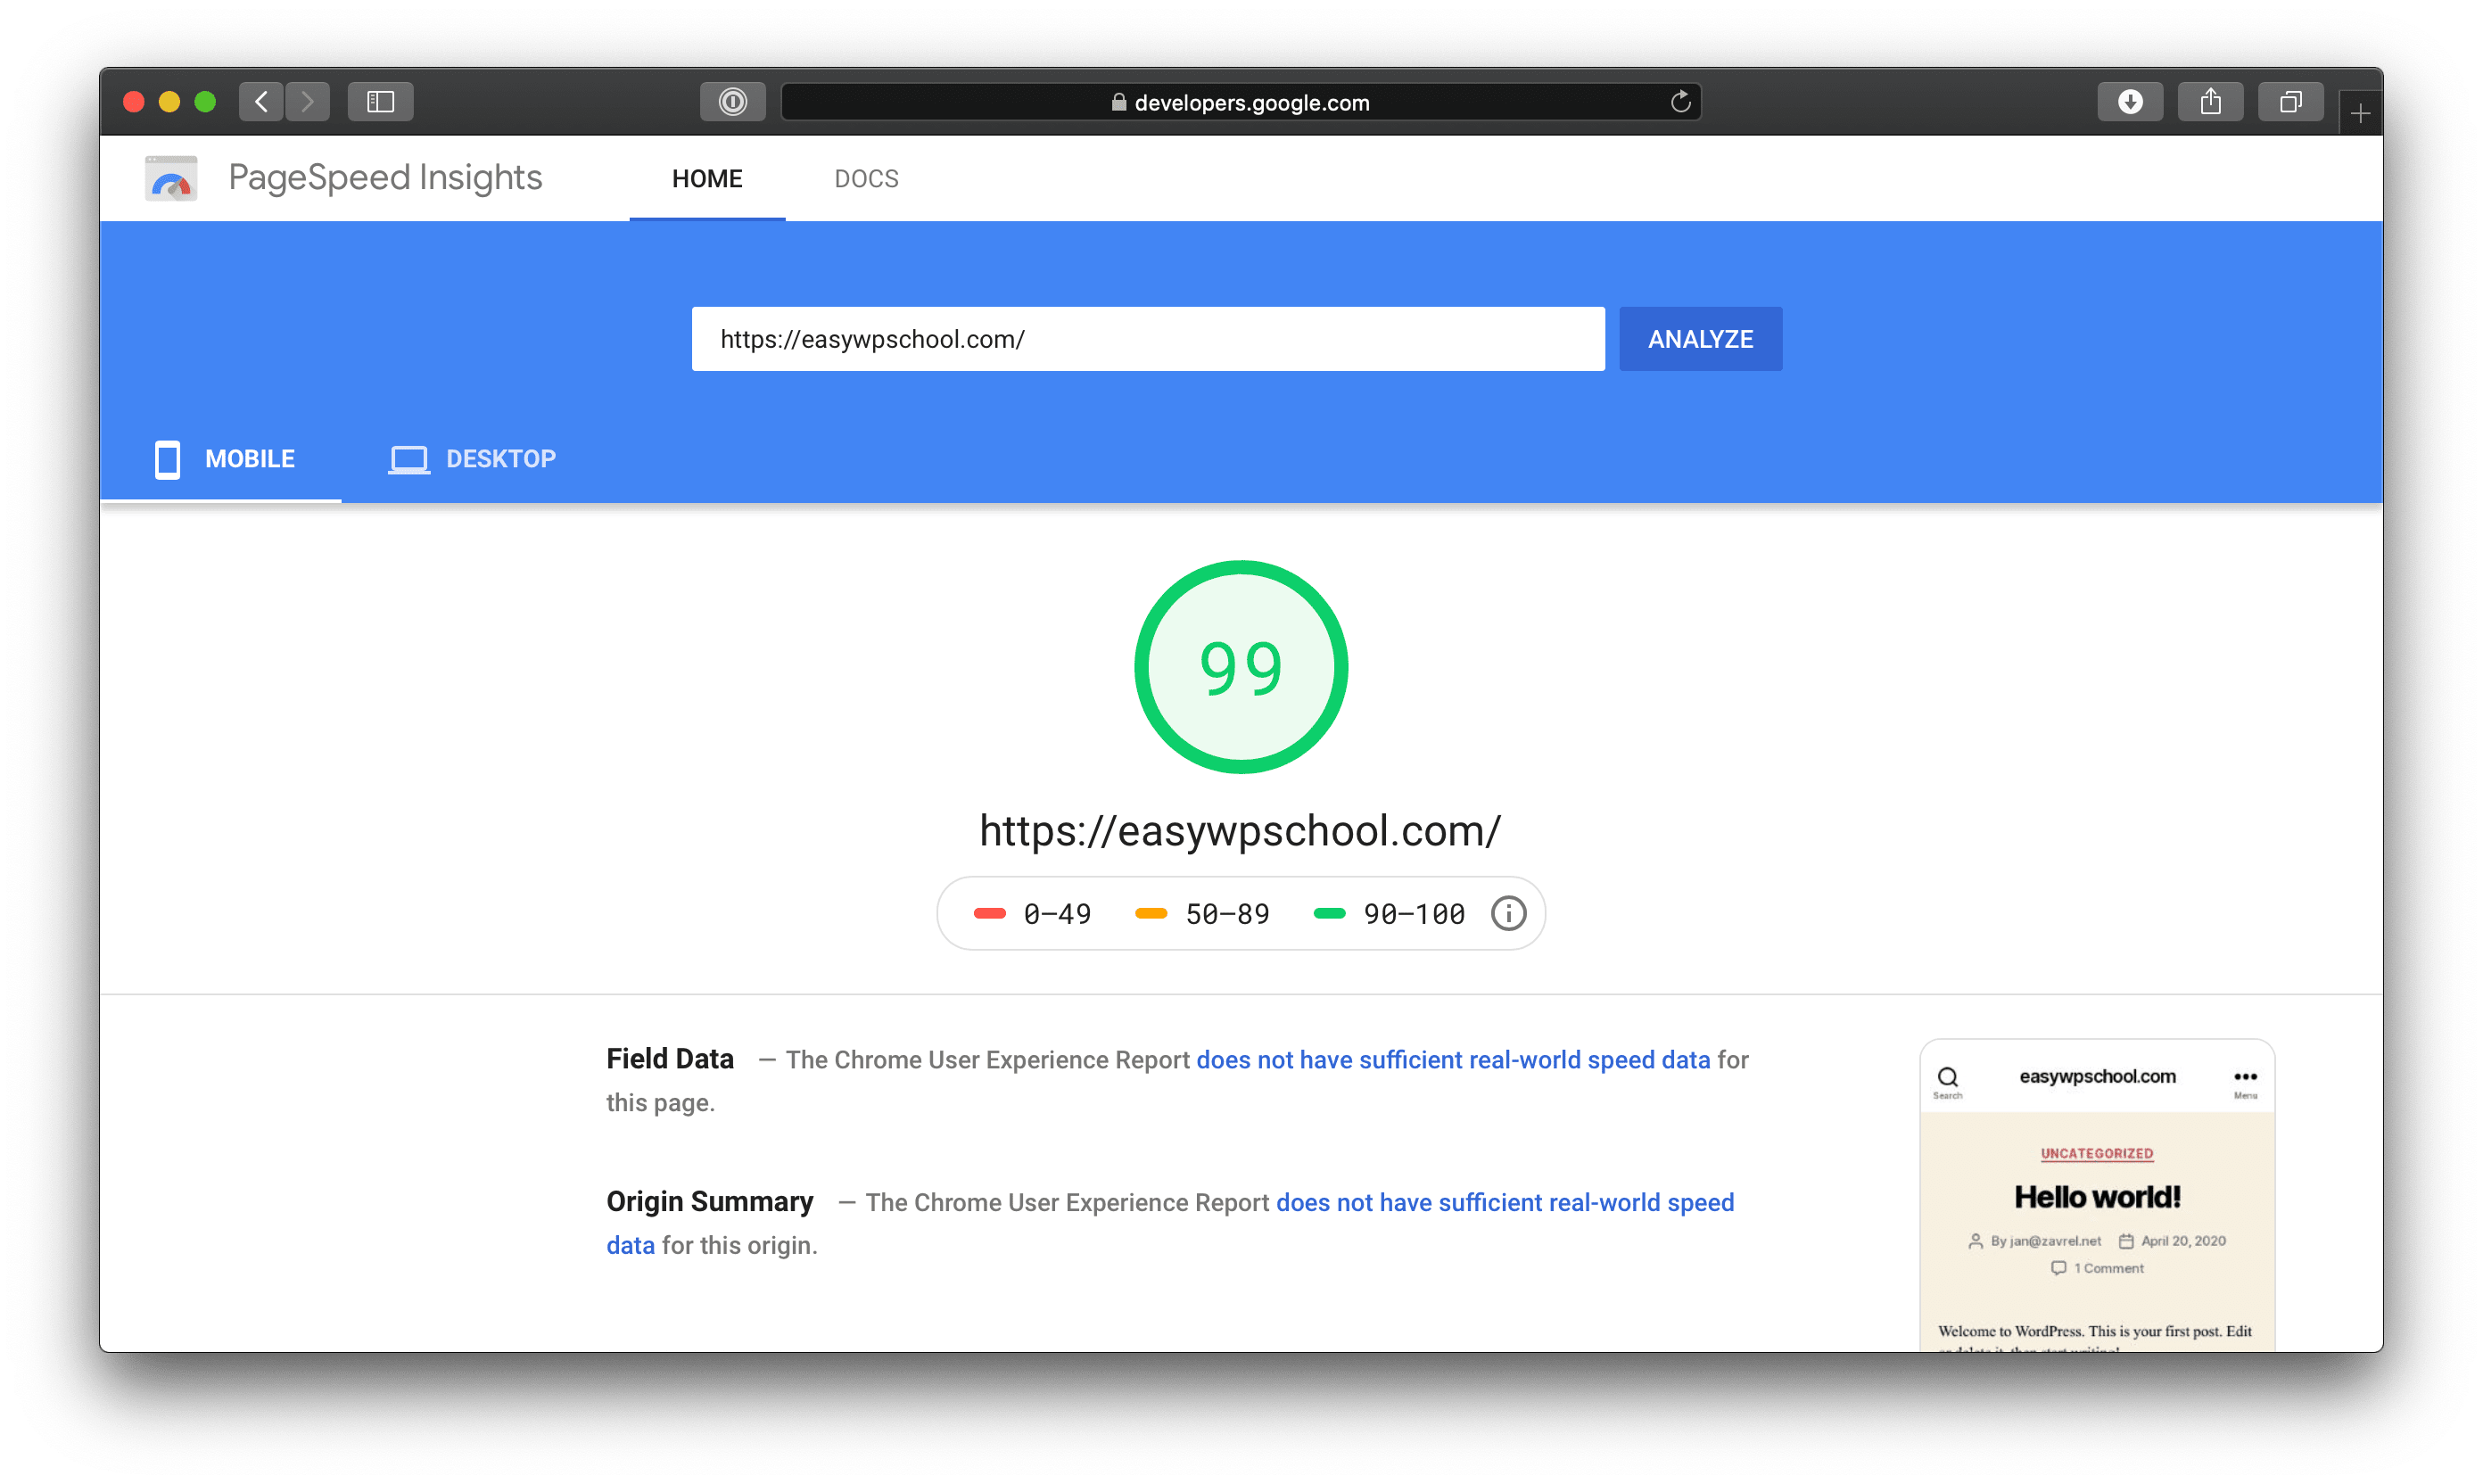Open the three-dot menu in site preview
Viewport: 2483px width, 1484px height.
tap(2245, 1078)
